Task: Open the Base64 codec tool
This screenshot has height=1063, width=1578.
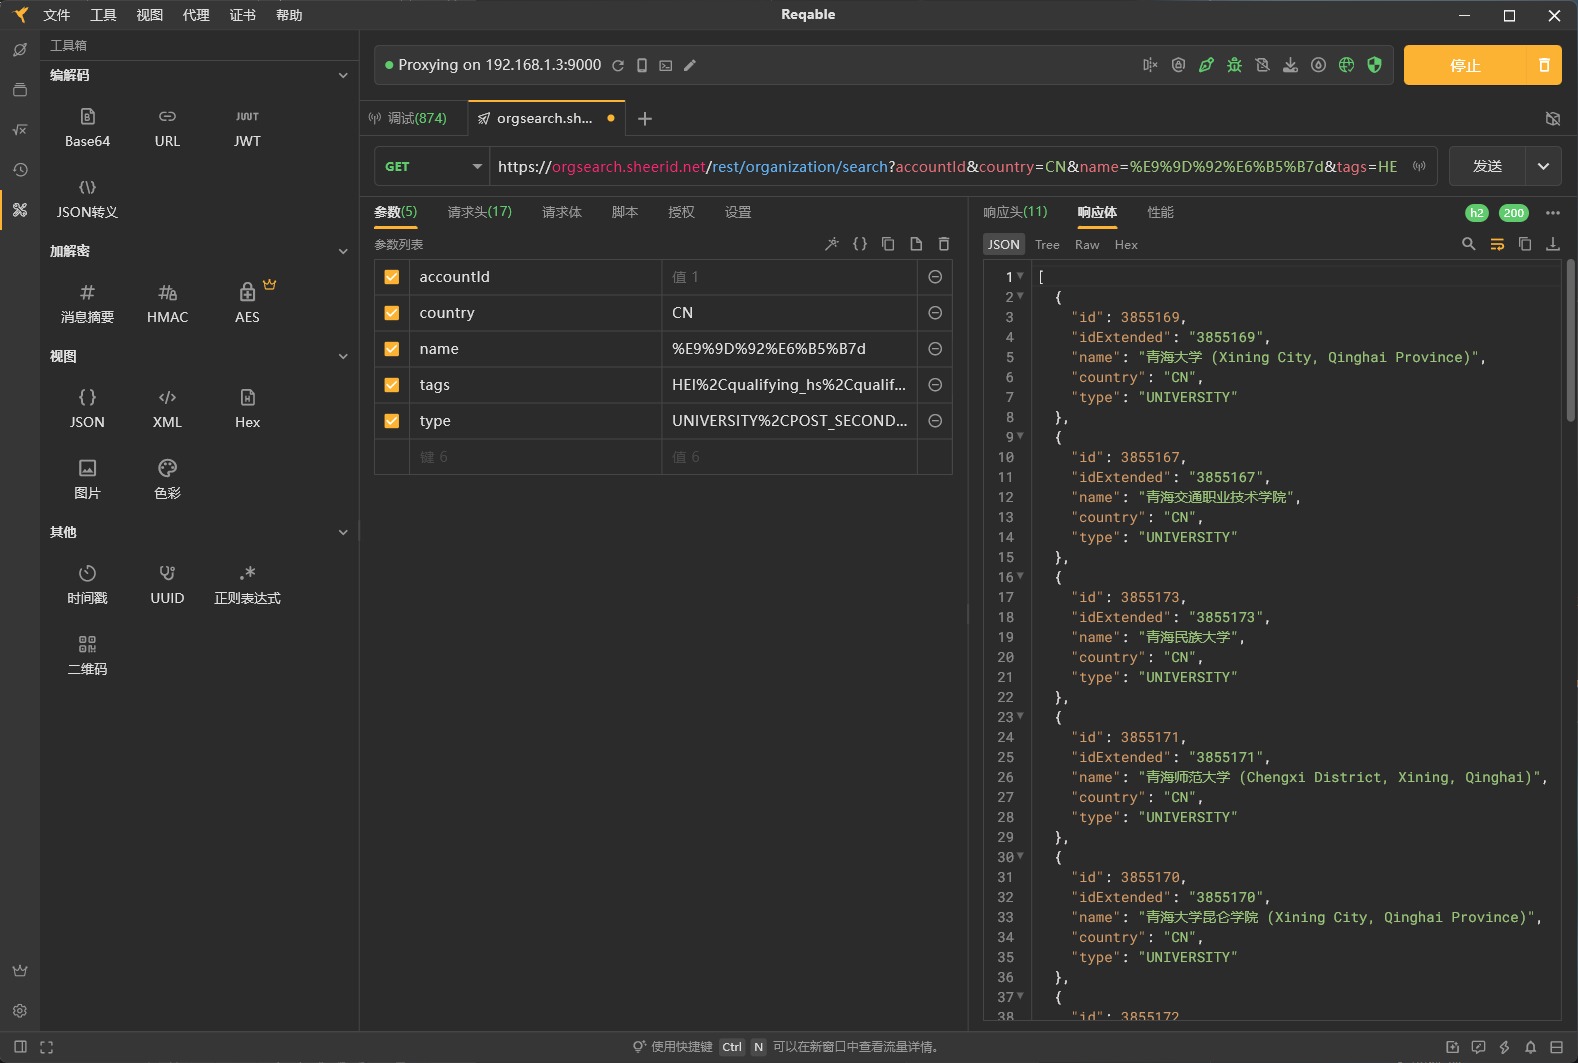Action: click(x=87, y=127)
